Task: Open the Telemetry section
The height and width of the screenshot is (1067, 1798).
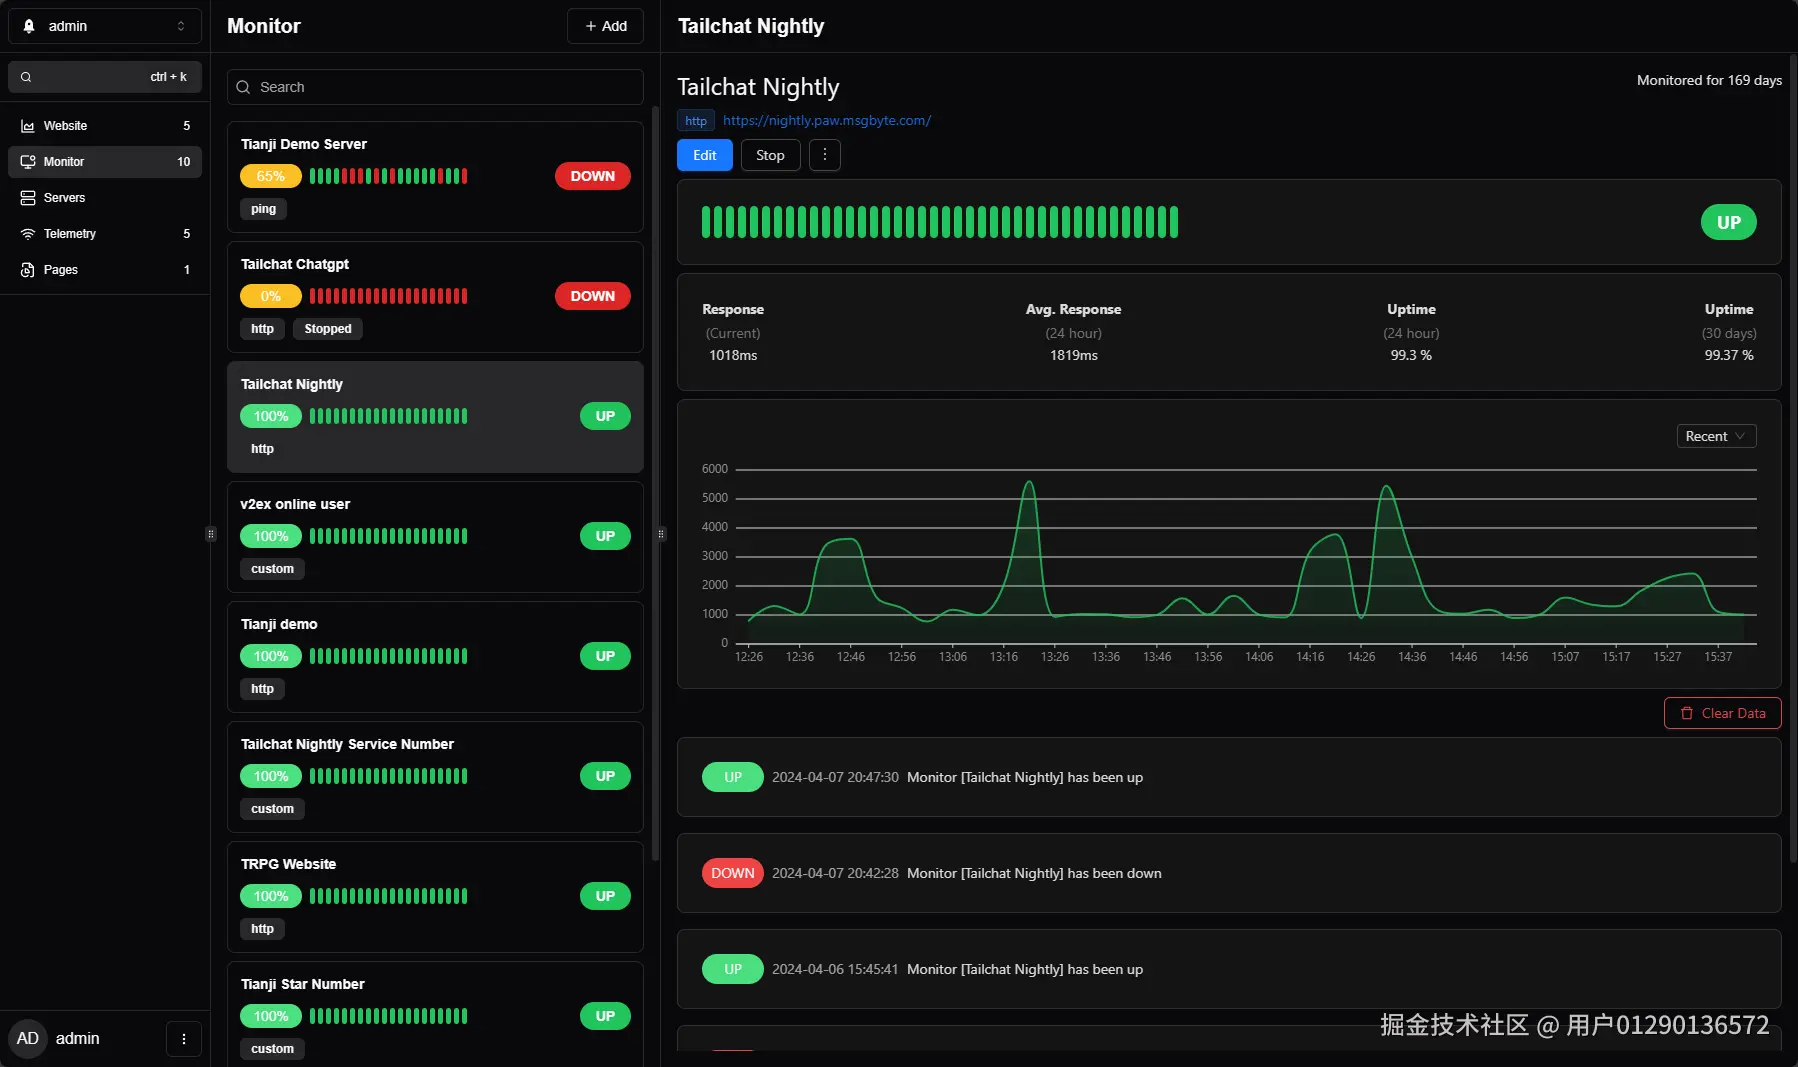Action: point(105,234)
